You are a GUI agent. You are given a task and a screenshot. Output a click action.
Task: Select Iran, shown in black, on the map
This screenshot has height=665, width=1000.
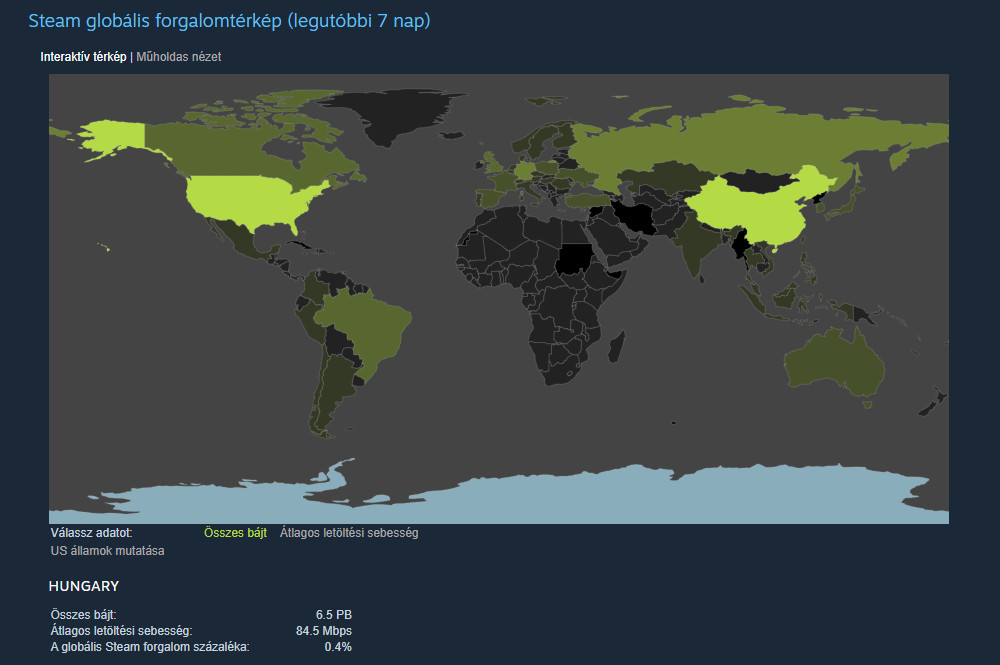point(636,216)
